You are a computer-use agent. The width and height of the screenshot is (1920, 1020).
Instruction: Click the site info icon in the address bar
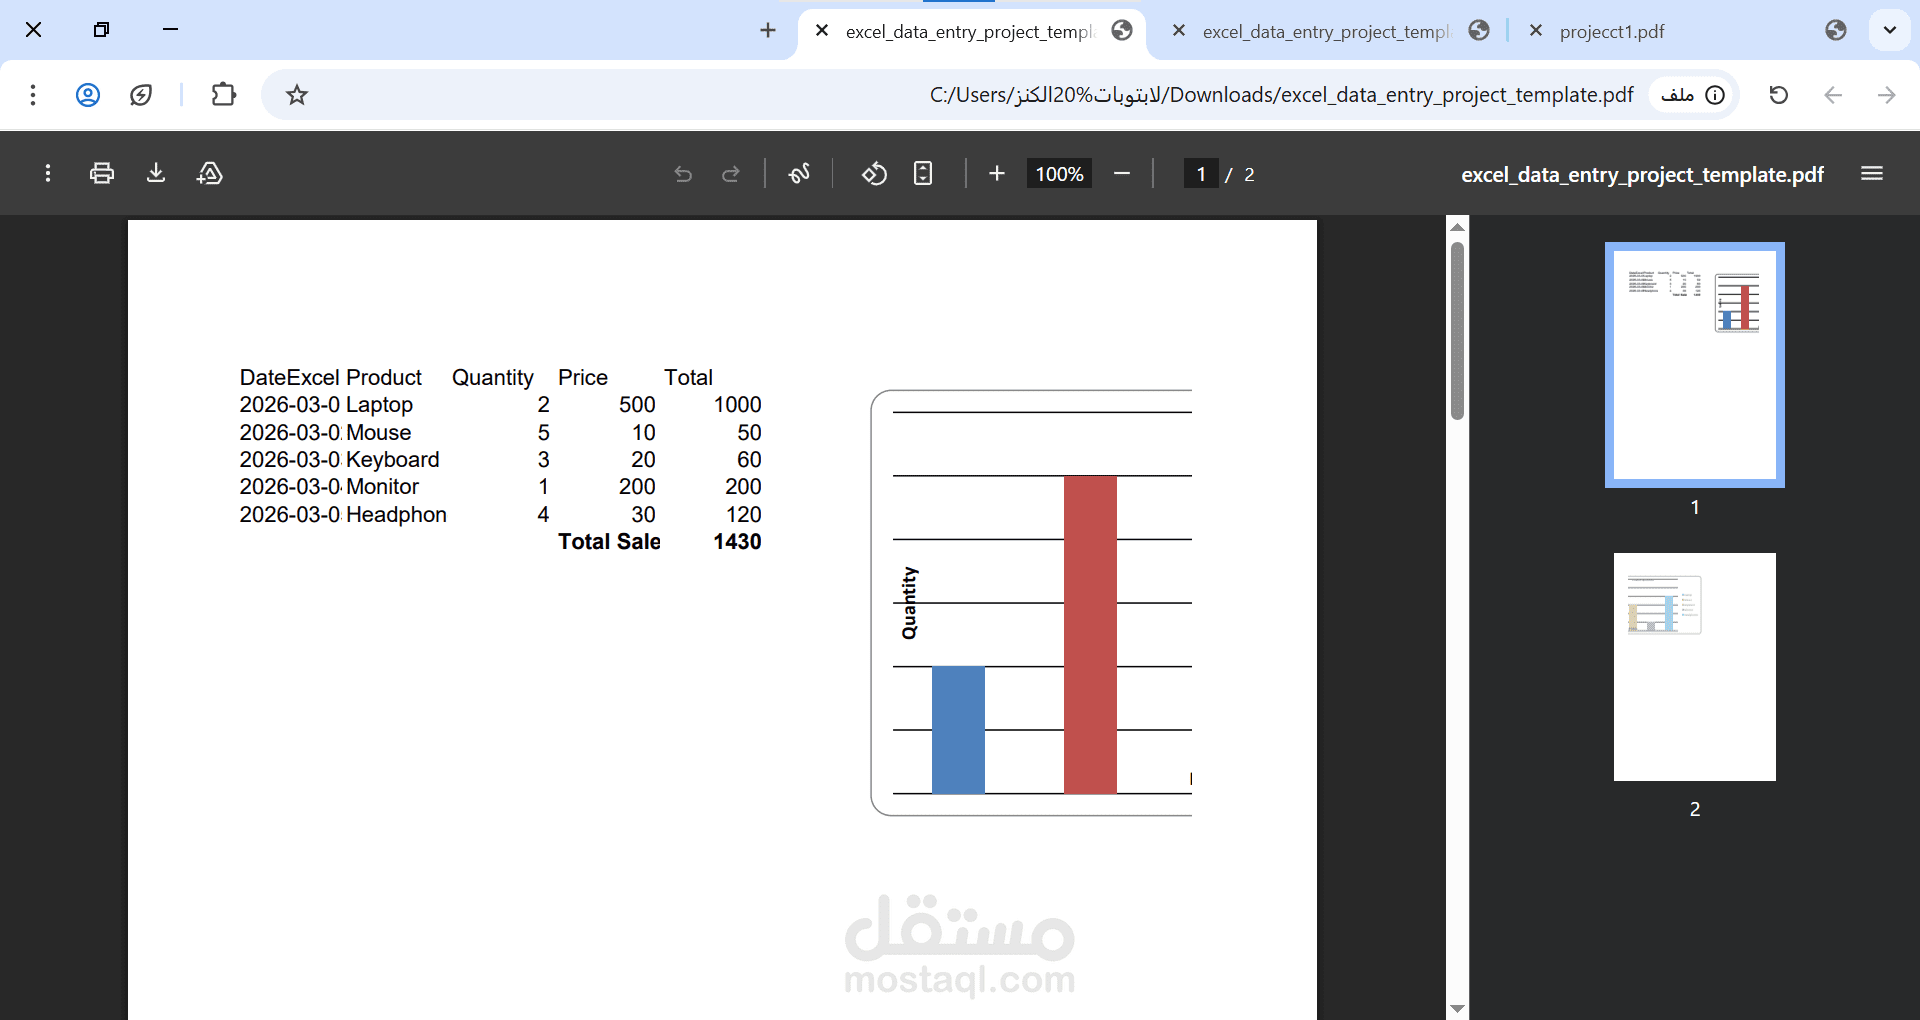1715,95
